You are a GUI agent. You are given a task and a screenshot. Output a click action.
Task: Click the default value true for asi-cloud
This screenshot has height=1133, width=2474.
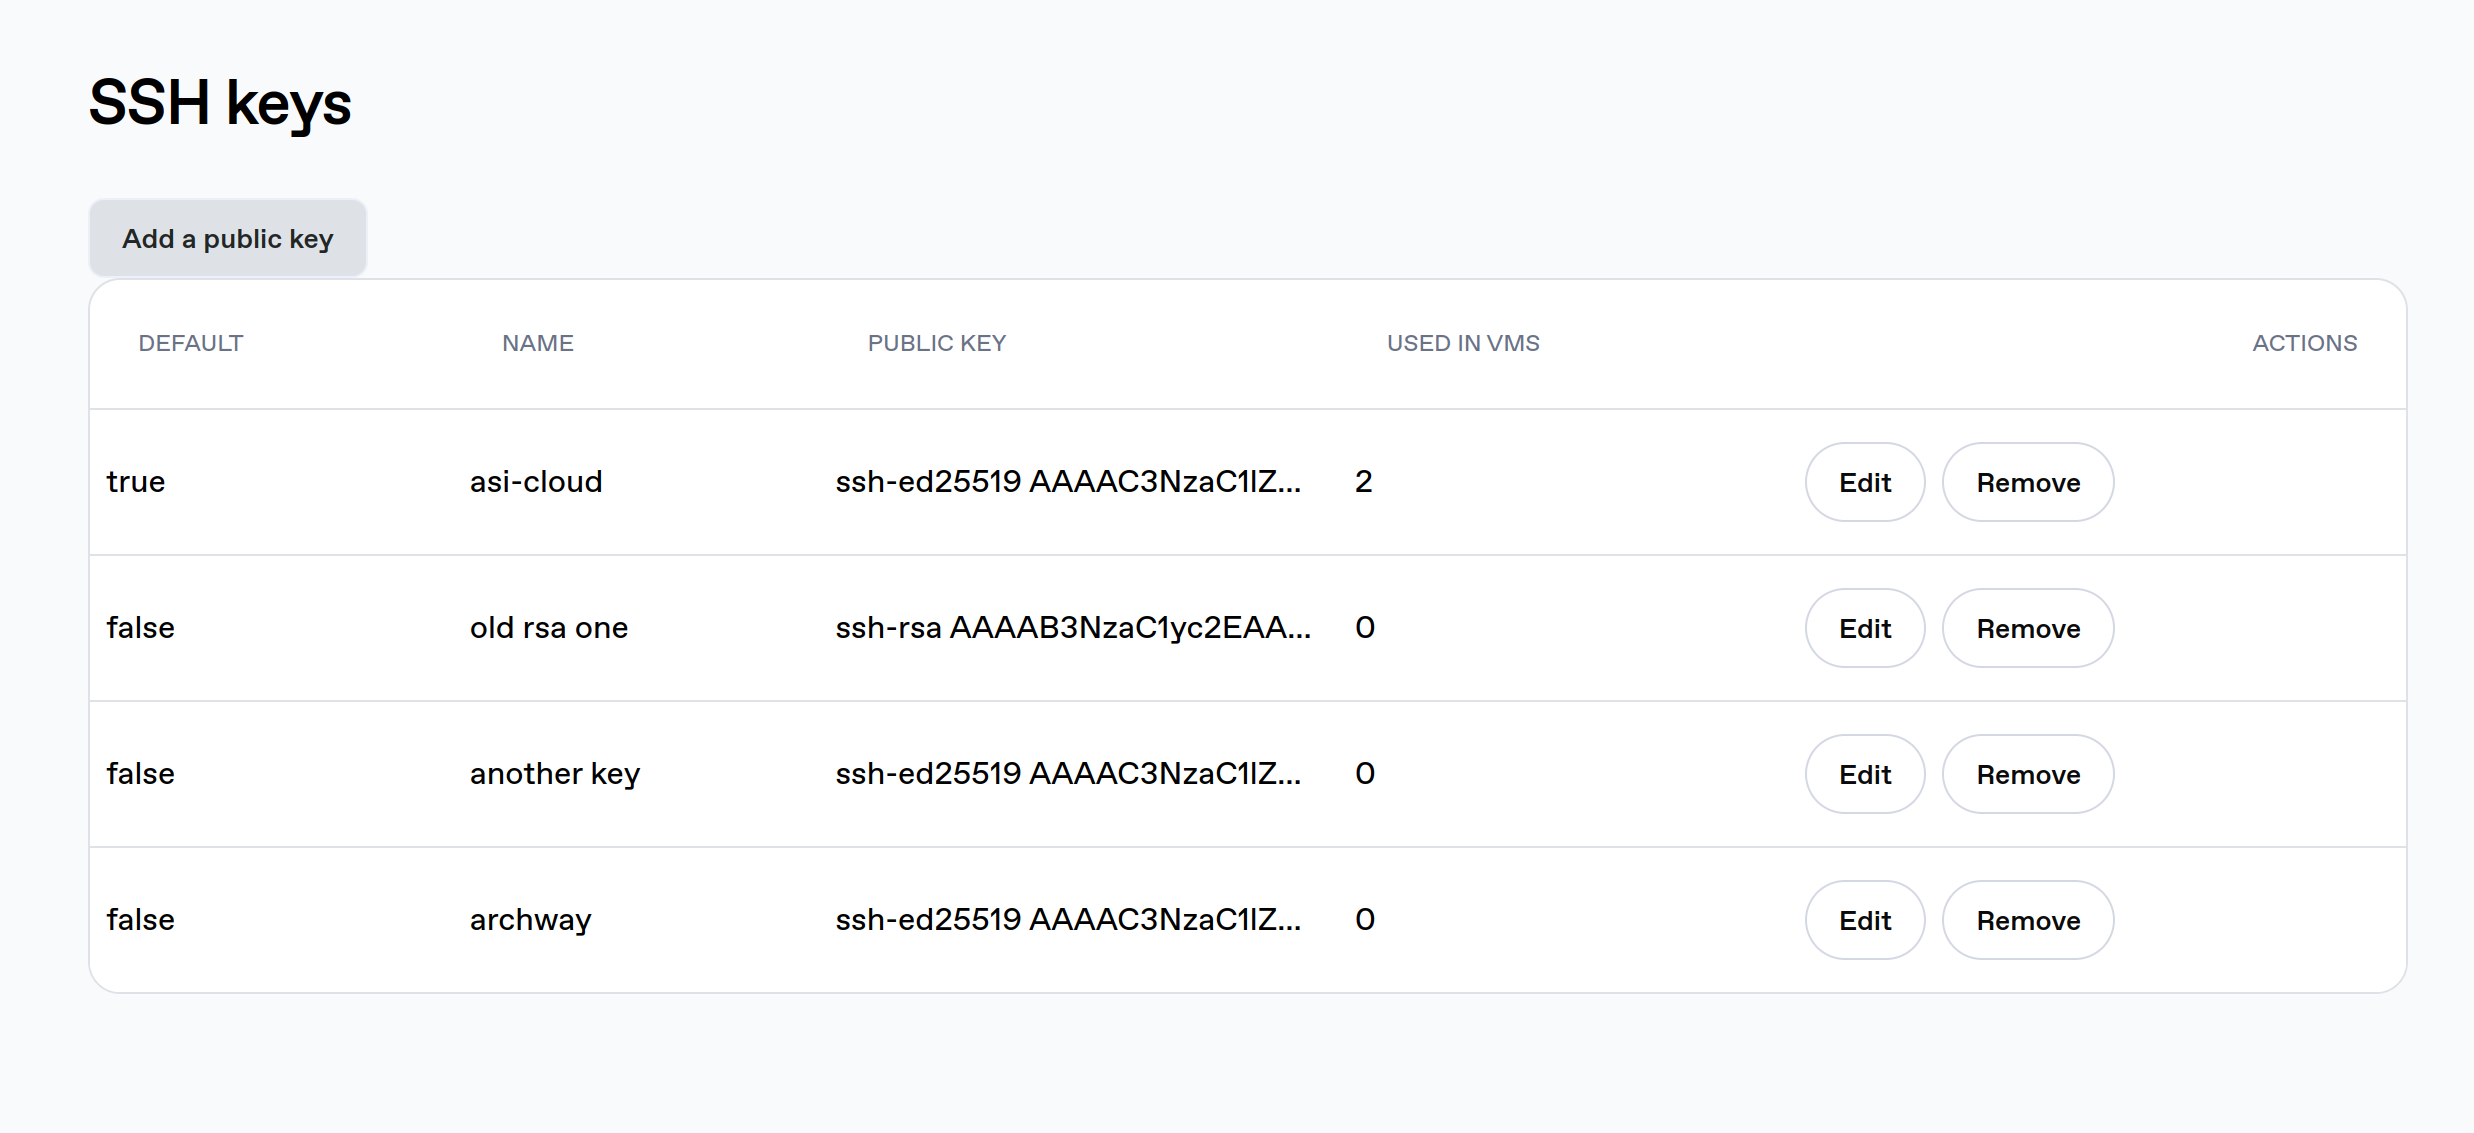click(x=136, y=482)
